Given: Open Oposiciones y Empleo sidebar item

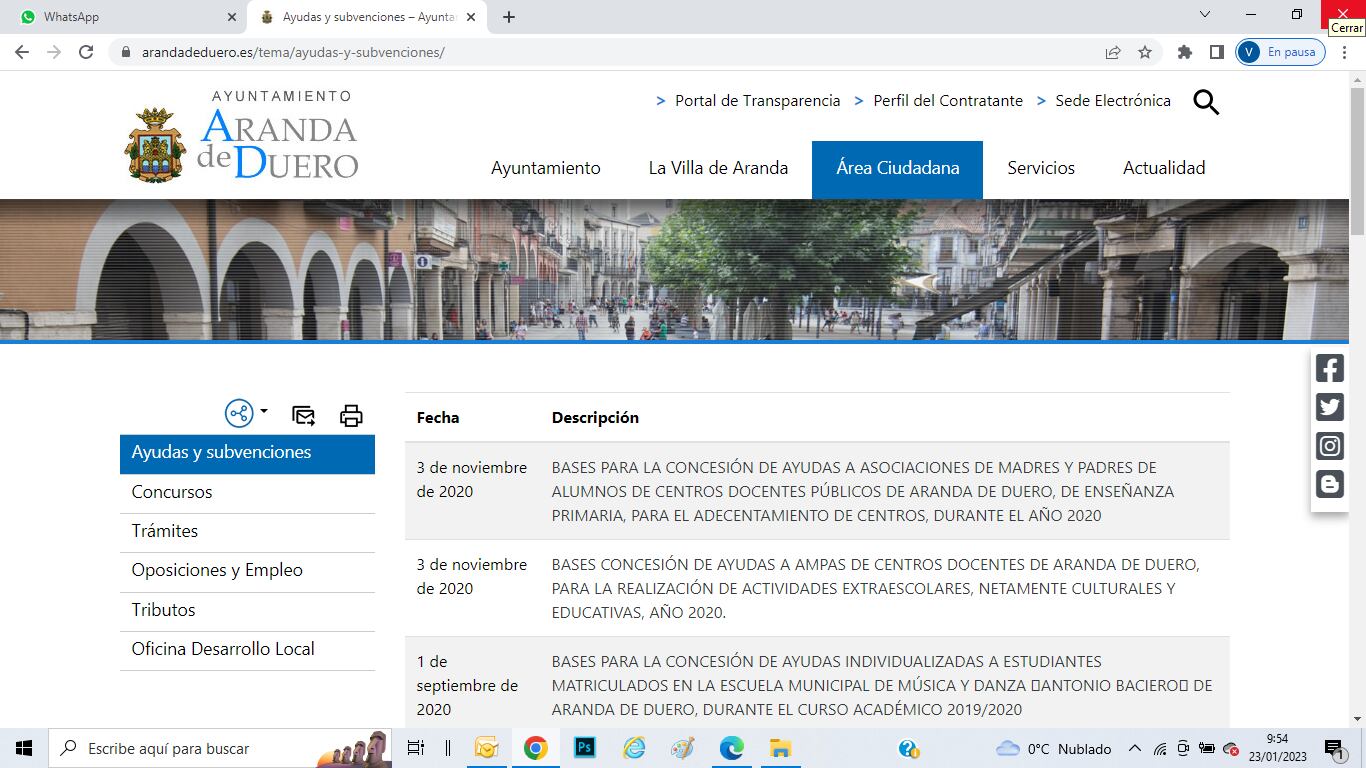Looking at the screenshot, I should [247, 570].
